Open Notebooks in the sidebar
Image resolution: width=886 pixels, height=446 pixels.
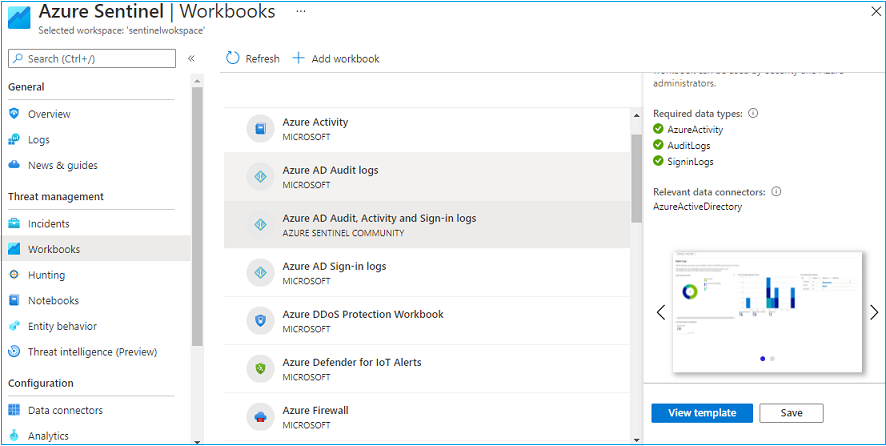(53, 301)
